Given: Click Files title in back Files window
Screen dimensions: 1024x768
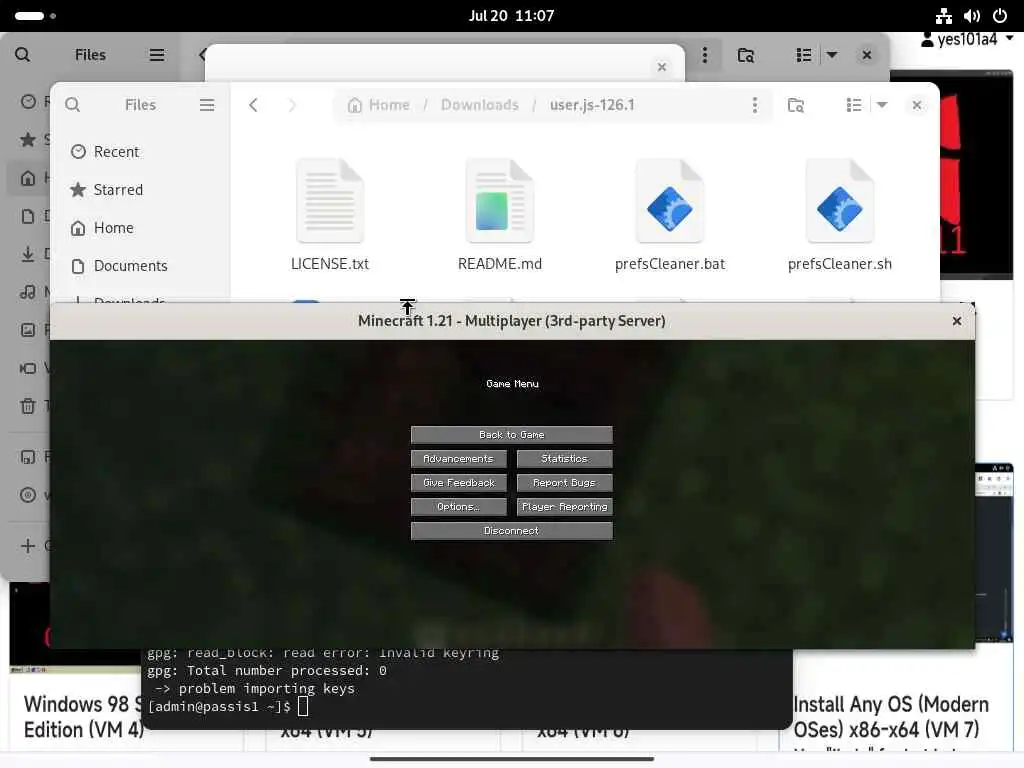Looking at the screenshot, I should tap(90, 55).
